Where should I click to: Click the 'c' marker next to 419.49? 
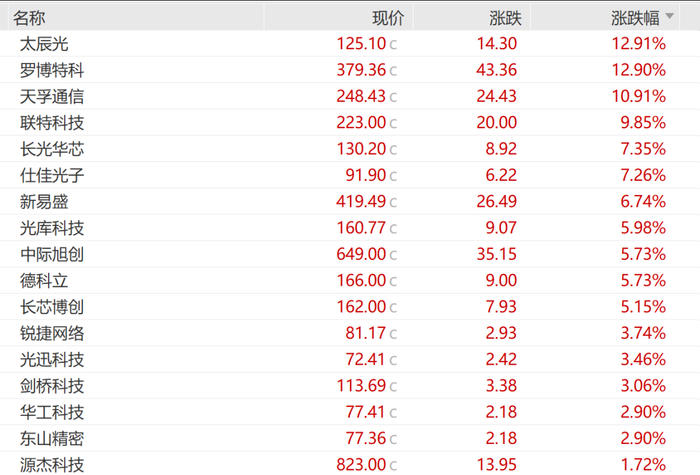click(x=393, y=202)
